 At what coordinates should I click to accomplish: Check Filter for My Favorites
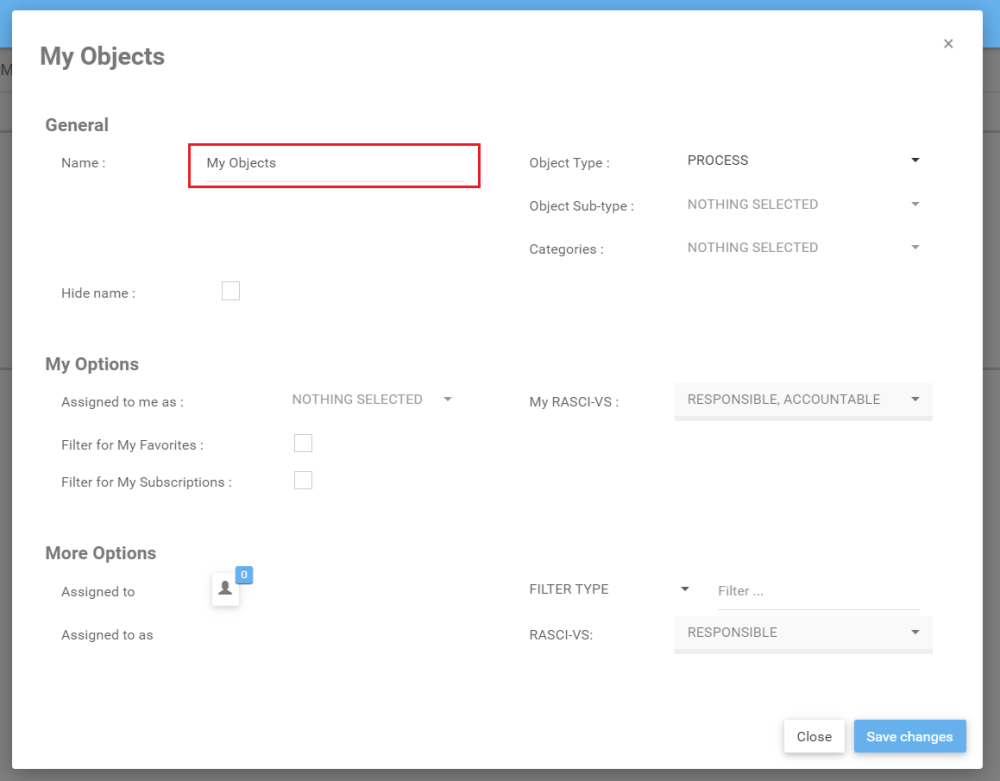click(303, 444)
